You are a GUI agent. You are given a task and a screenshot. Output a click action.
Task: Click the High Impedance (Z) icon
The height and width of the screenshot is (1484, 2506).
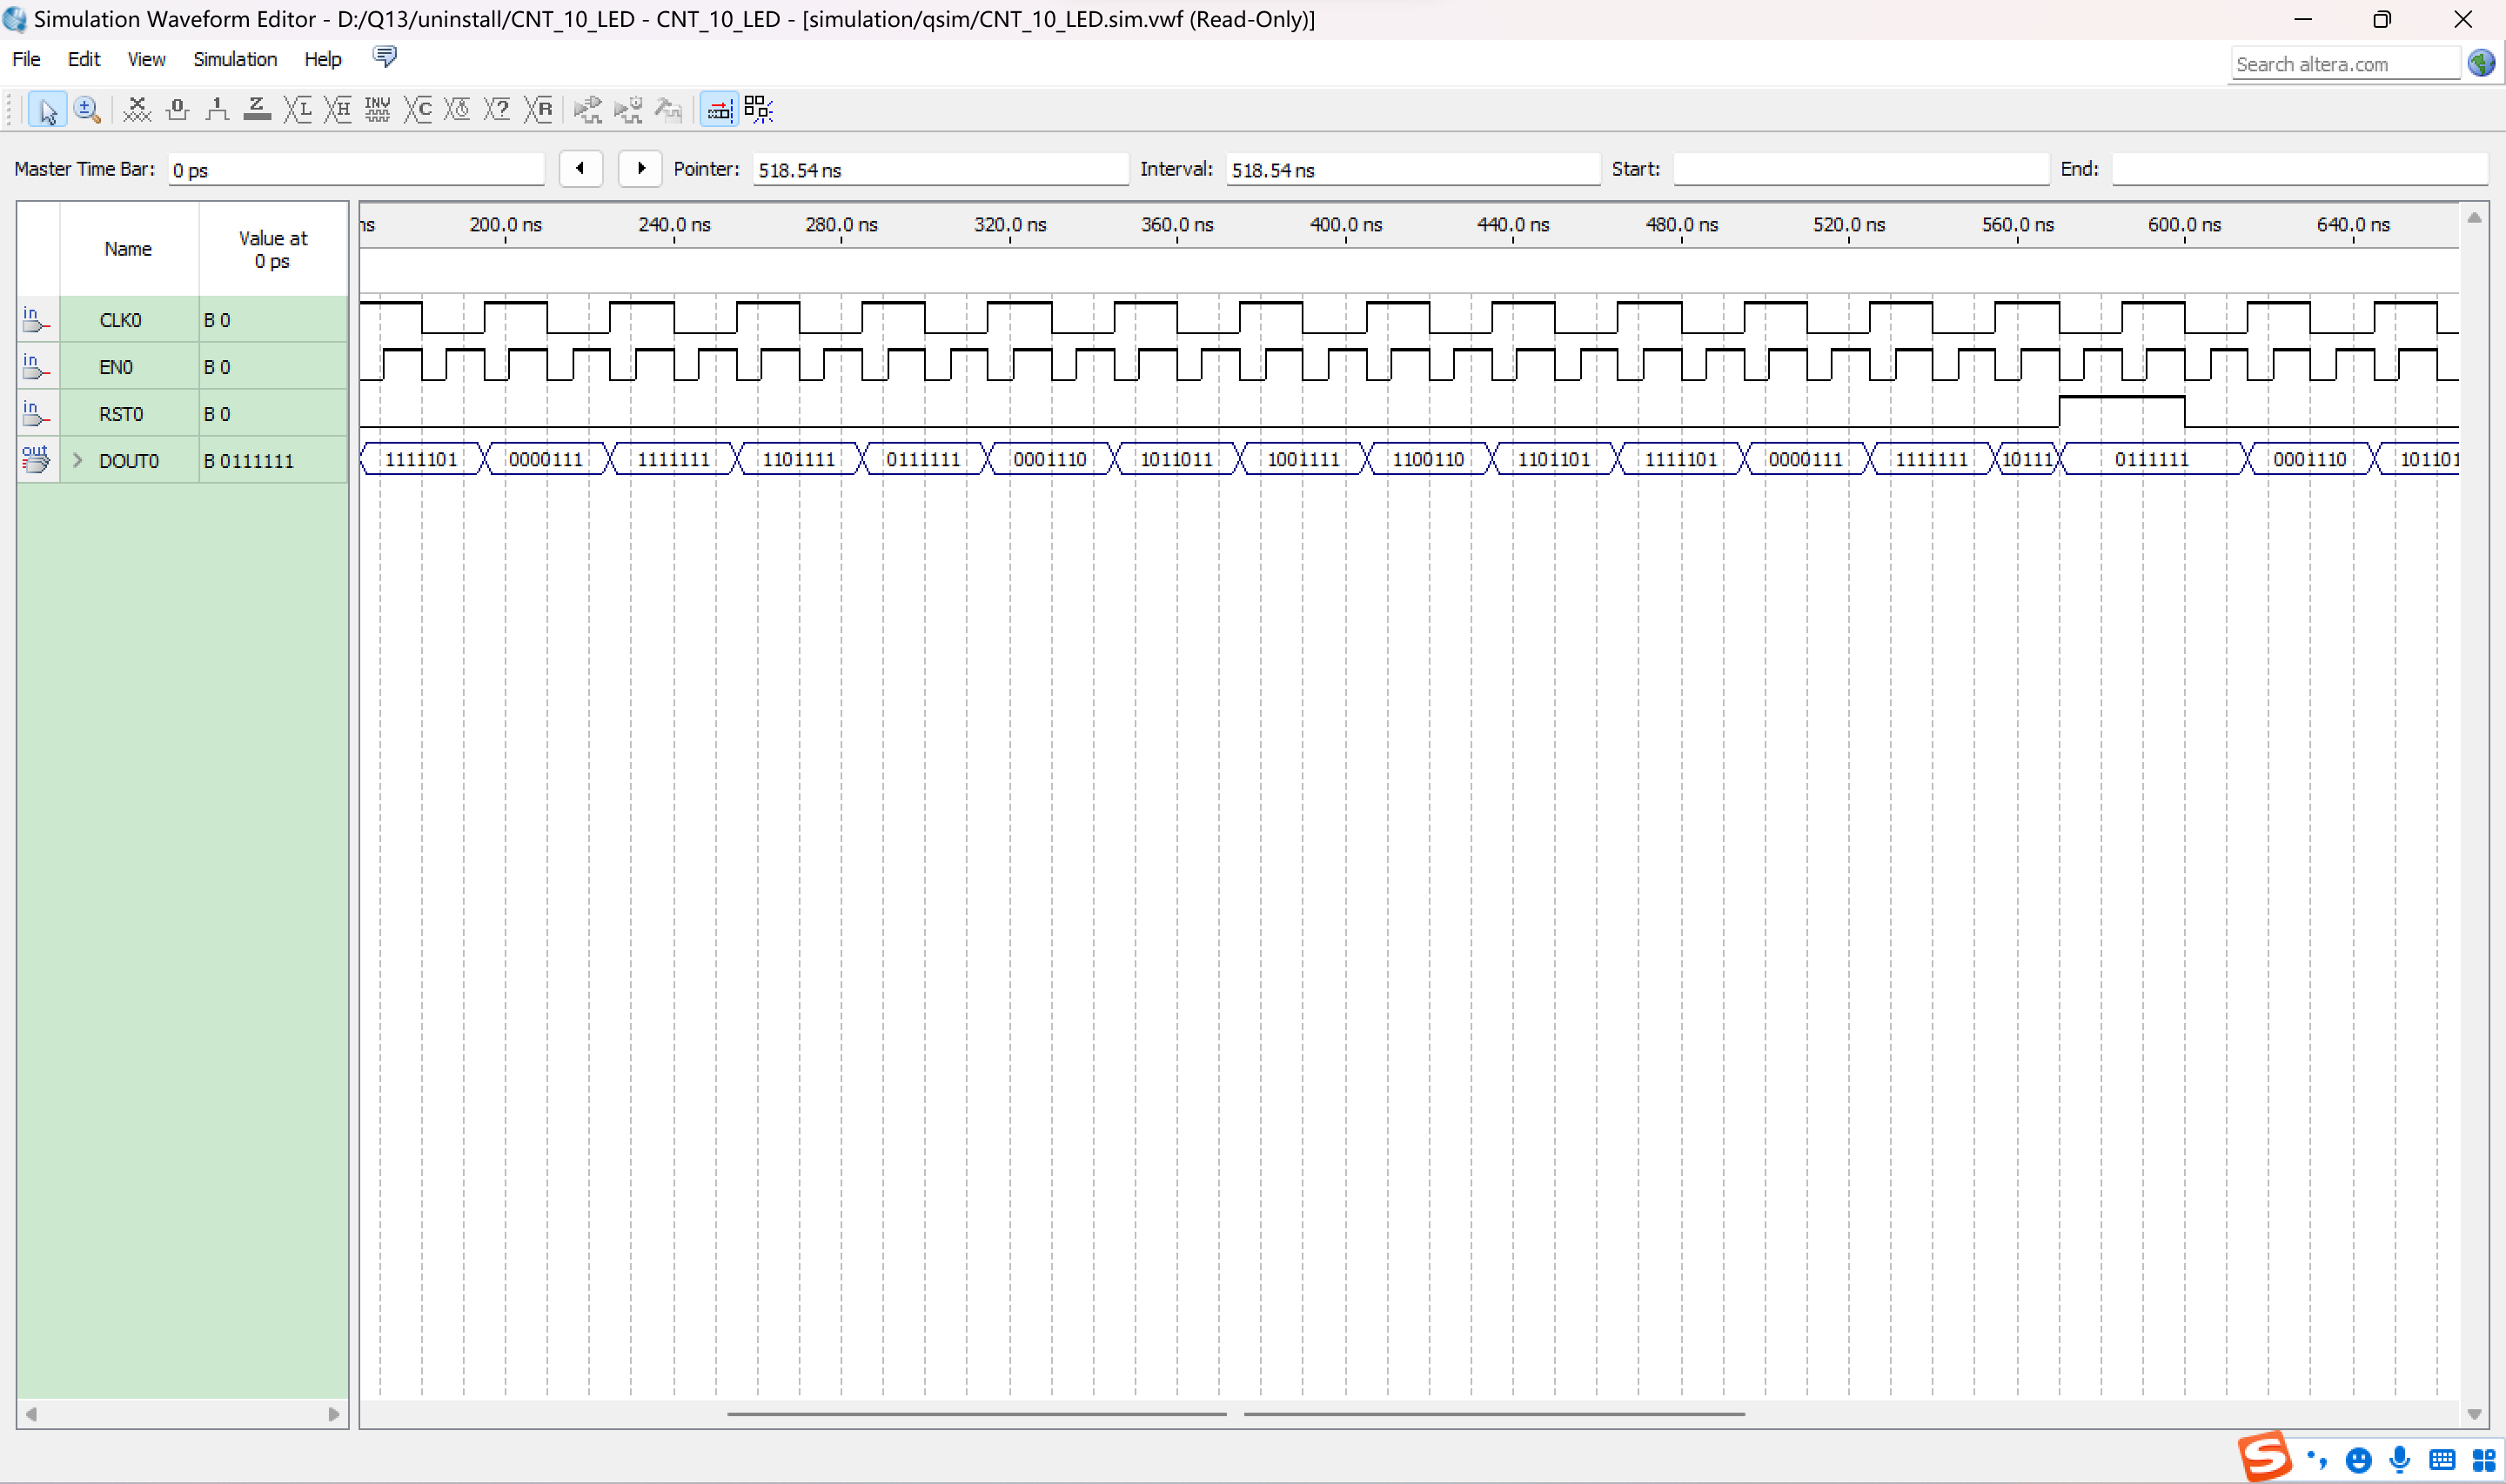click(x=257, y=110)
